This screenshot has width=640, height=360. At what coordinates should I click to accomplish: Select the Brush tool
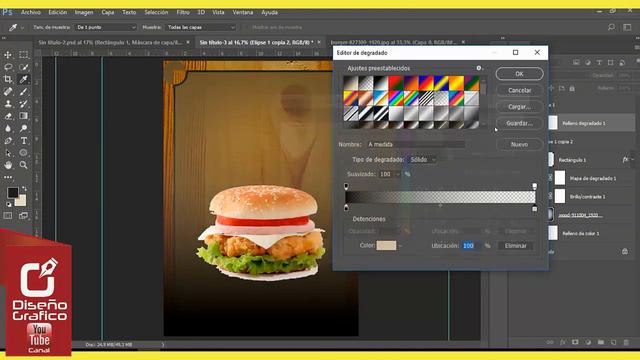tap(24, 91)
